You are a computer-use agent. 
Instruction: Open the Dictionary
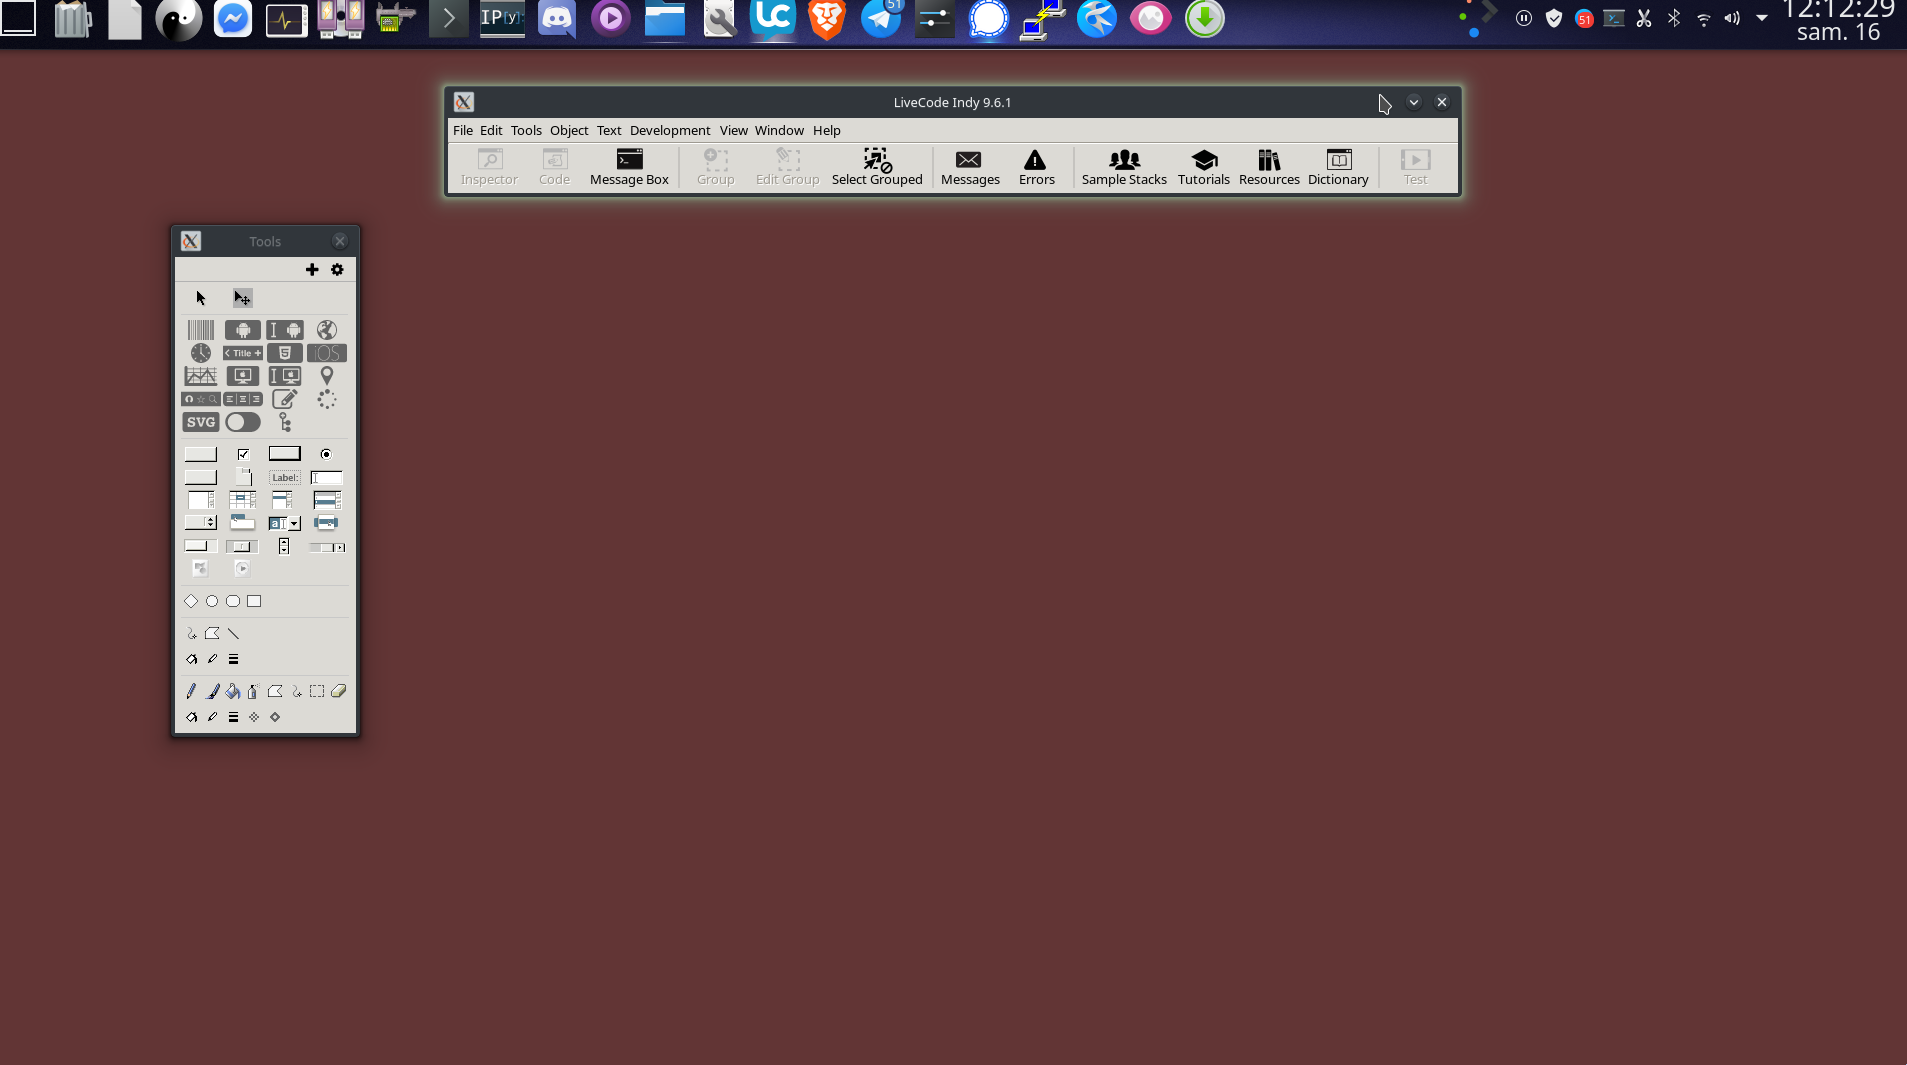(x=1338, y=167)
